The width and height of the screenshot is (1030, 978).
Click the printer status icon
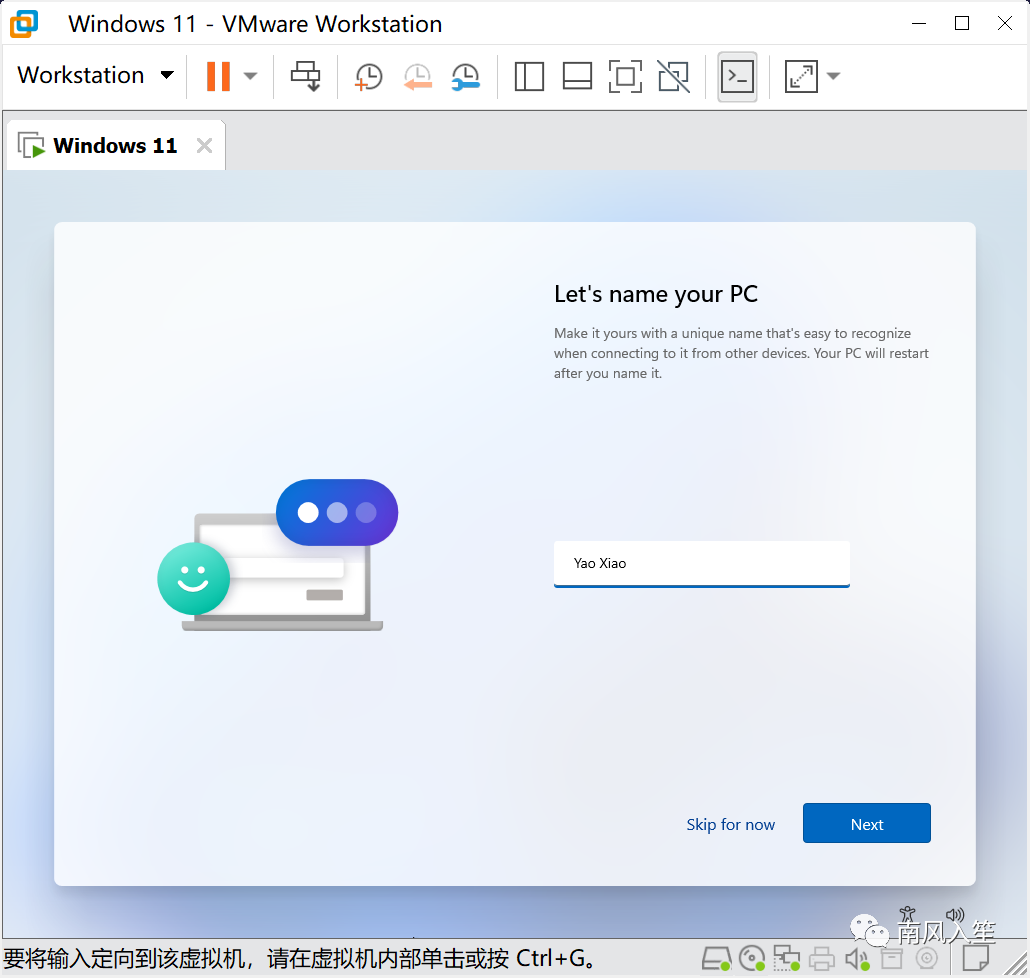click(821, 959)
